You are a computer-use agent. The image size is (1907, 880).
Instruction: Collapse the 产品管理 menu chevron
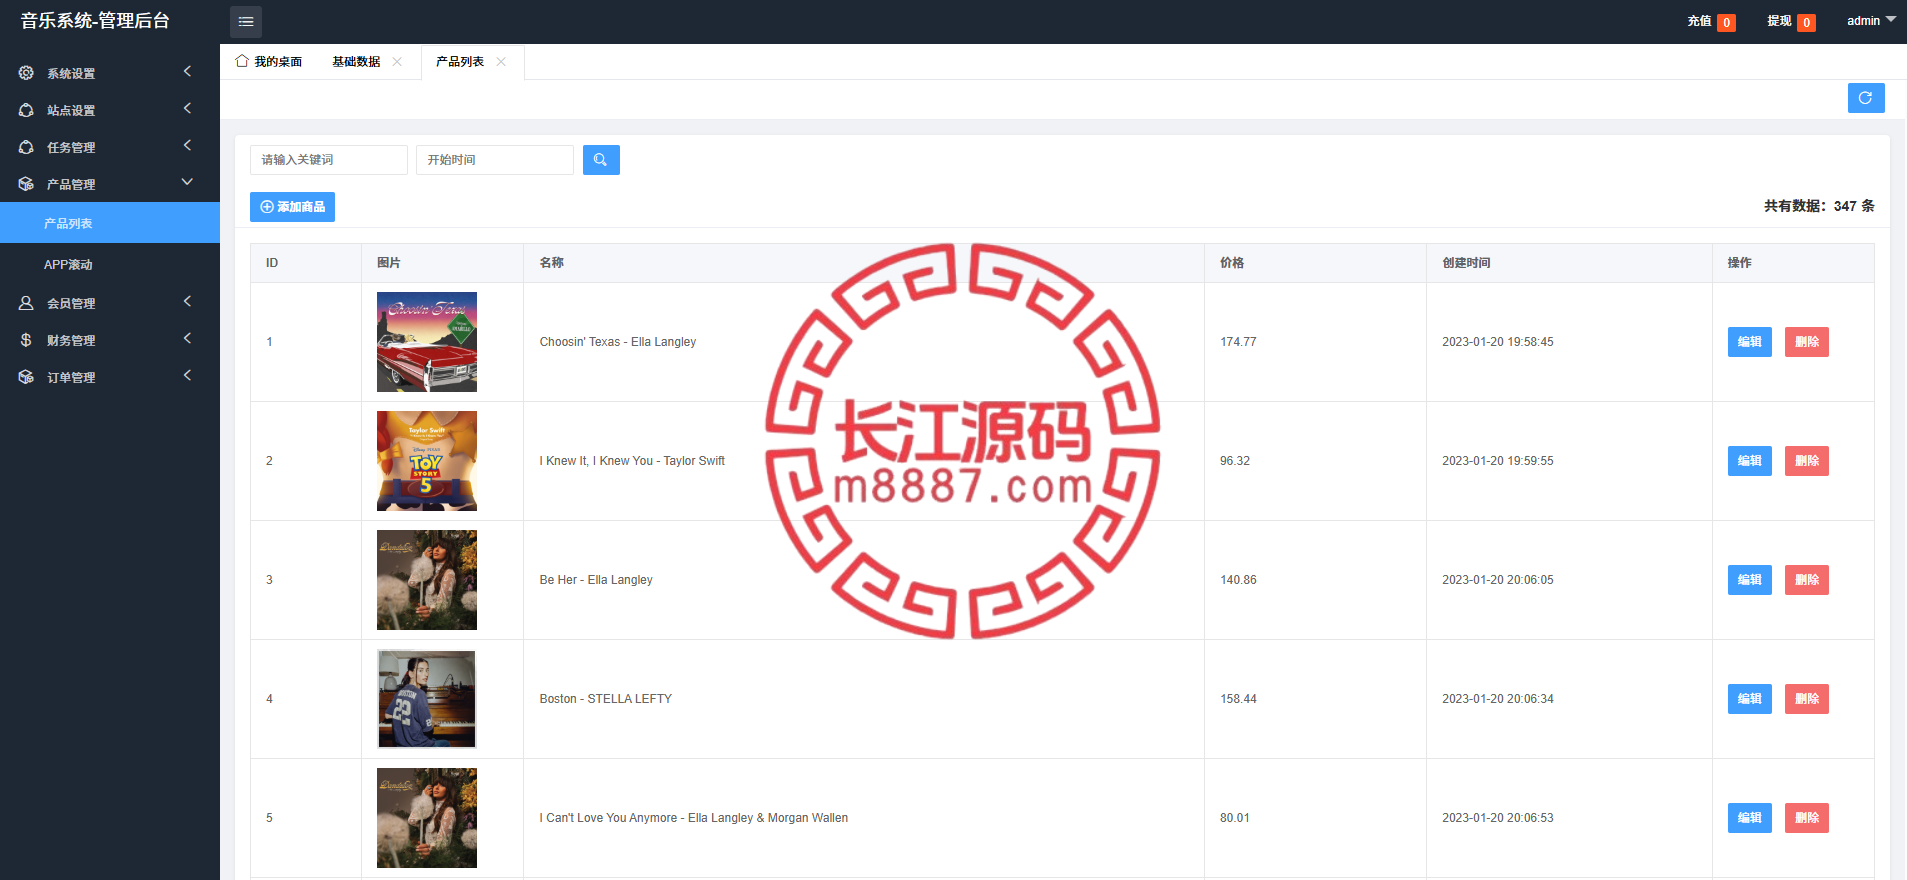pyautogui.click(x=187, y=182)
